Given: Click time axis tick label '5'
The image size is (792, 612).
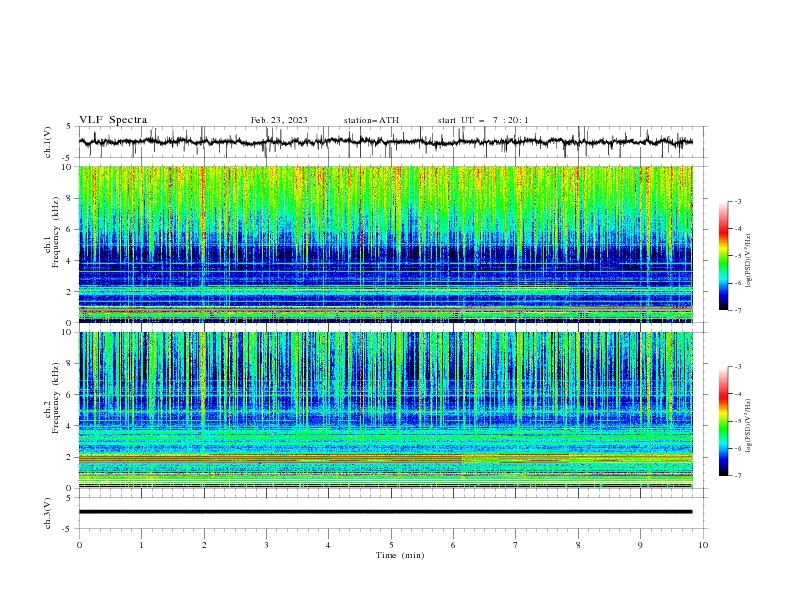Looking at the screenshot, I should 391,545.
